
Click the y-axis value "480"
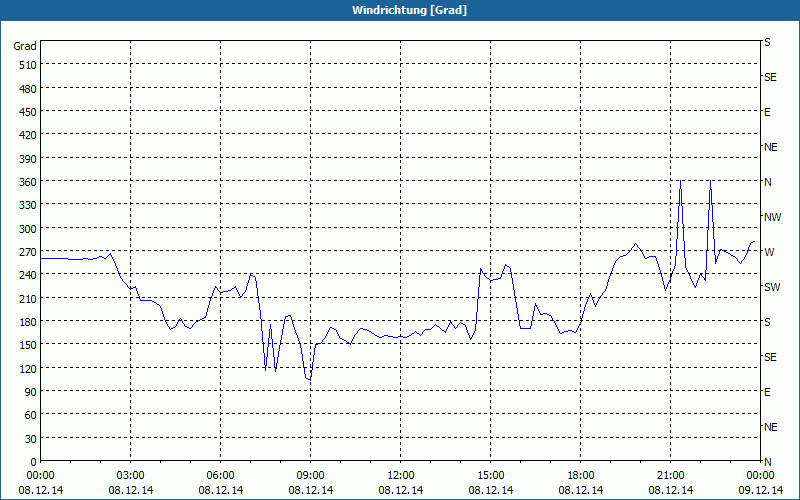coord(28,89)
